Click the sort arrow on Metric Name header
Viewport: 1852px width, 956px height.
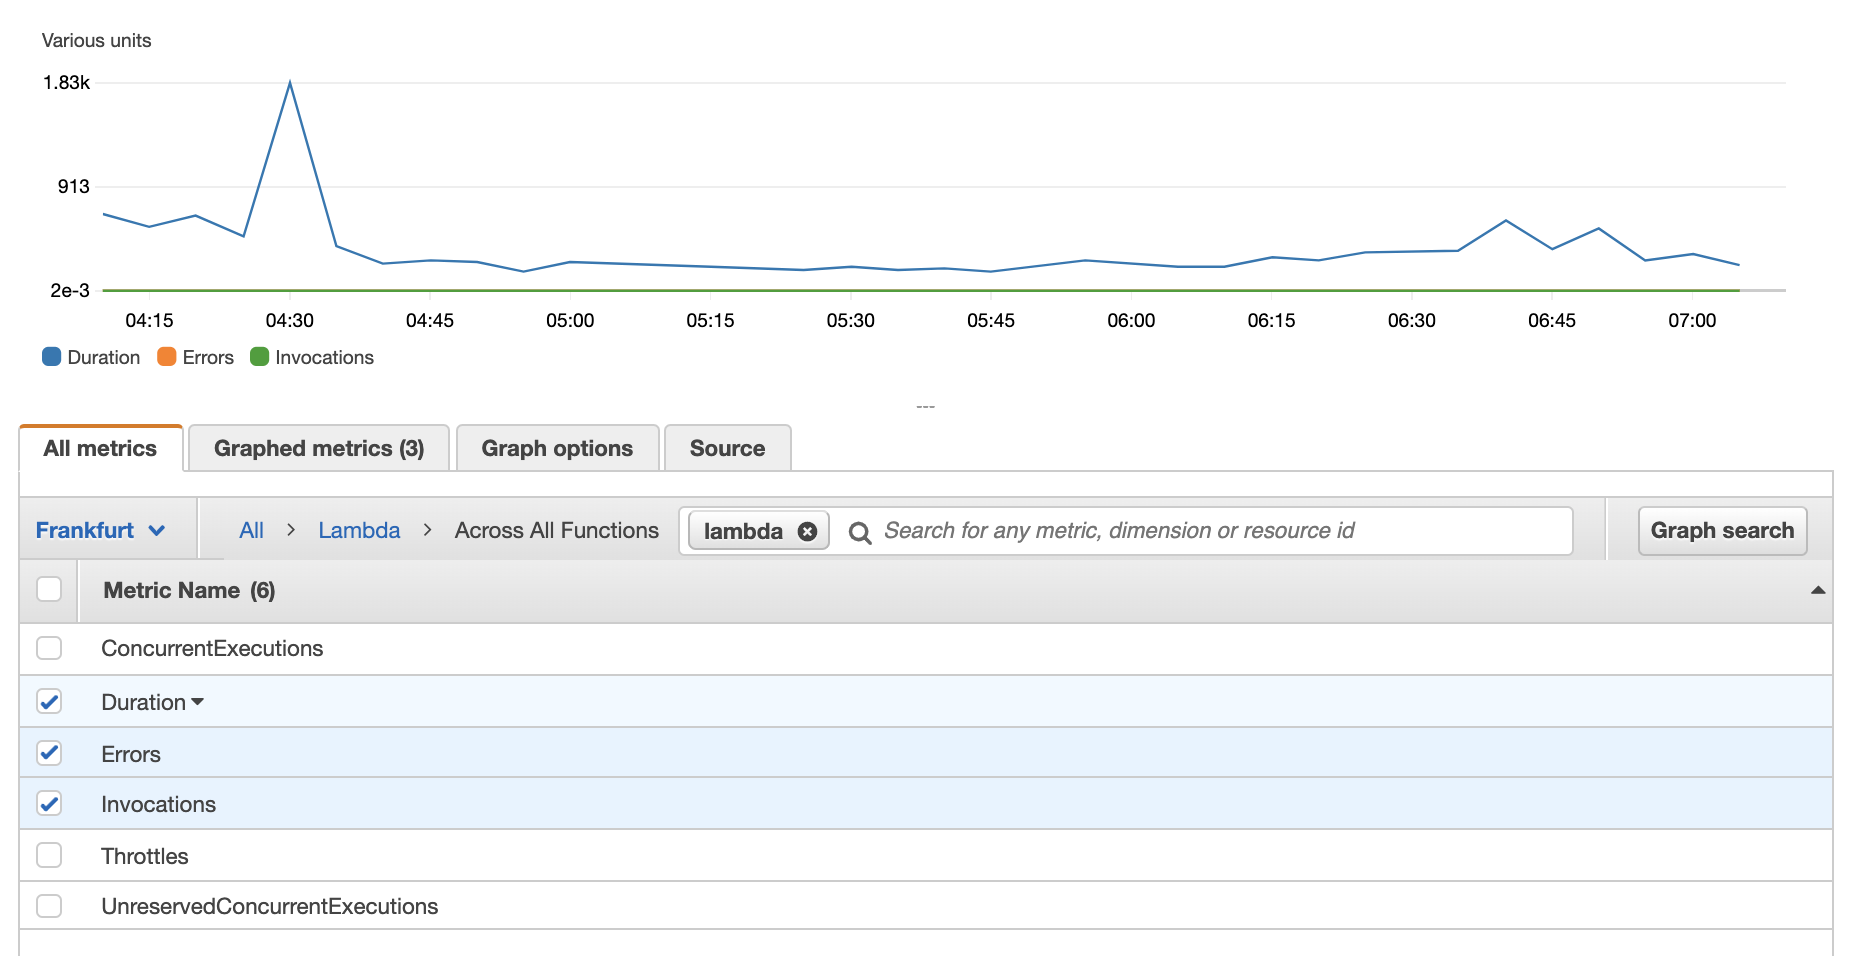[1817, 590]
